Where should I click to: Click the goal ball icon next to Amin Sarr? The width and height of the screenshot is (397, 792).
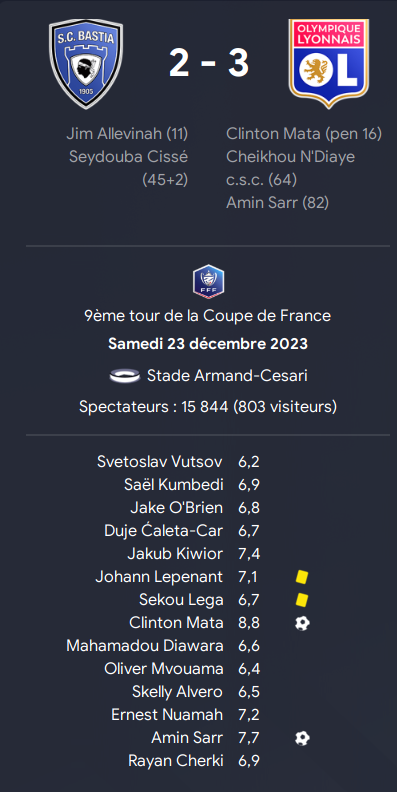302,738
